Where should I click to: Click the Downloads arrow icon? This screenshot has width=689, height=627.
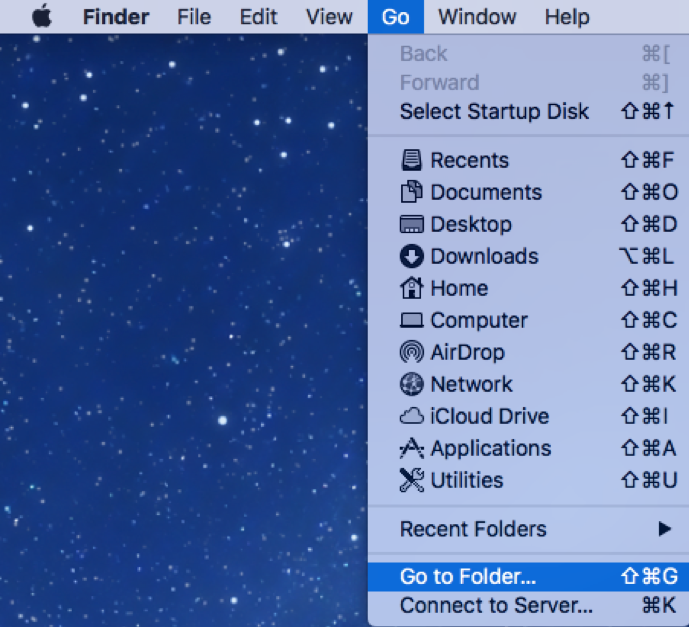click(x=411, y=256)
